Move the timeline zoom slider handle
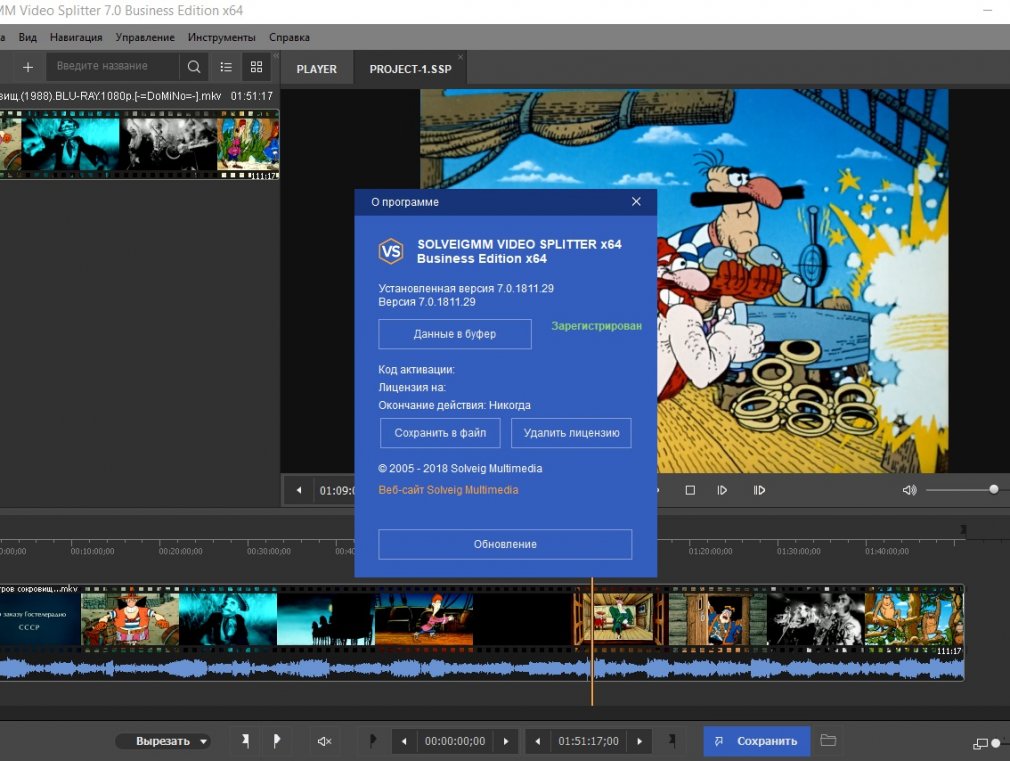 [x=996, y=744]
